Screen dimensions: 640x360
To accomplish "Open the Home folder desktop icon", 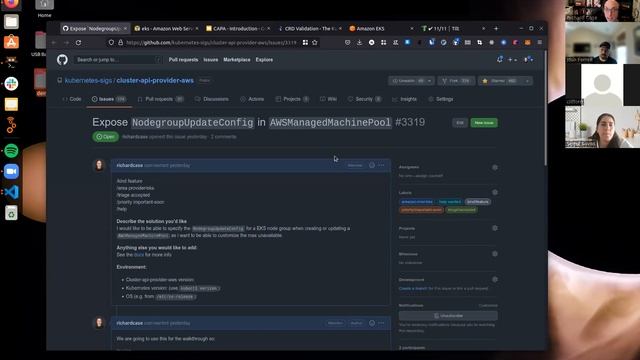I will [44, 8].
